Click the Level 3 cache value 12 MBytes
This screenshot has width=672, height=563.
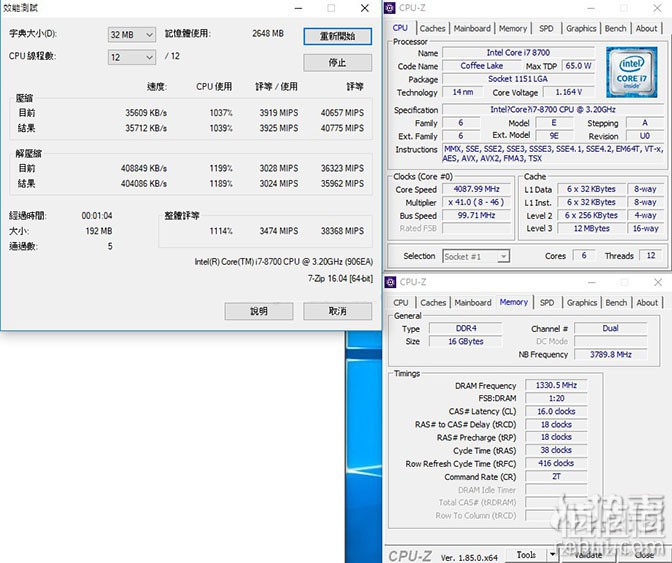(x=591, y=228)
